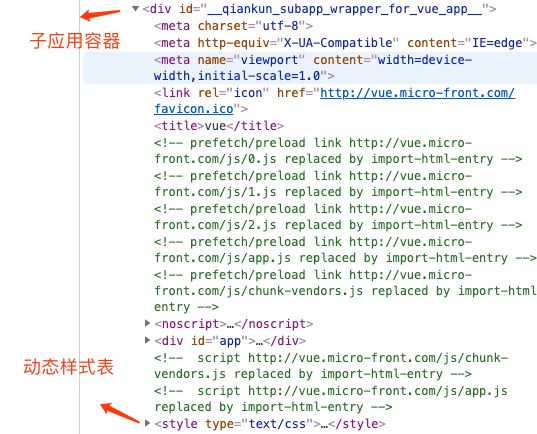
Task: Select the highlighted meta viewport element
Action: 310,68
